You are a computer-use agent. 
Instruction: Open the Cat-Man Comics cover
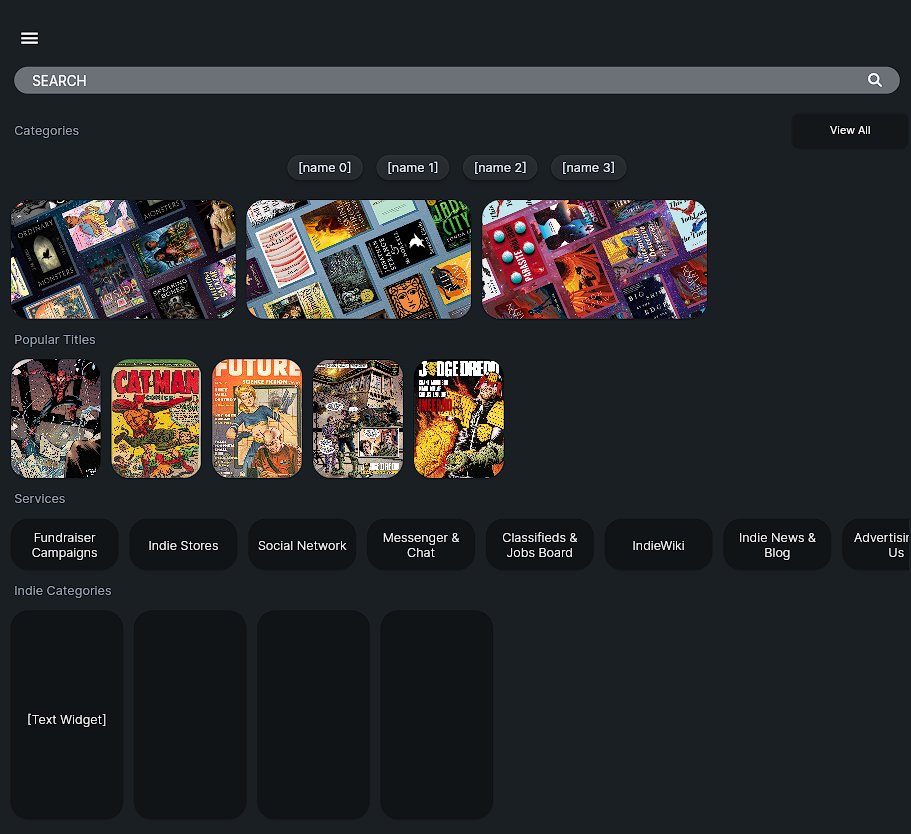point(155,418)
